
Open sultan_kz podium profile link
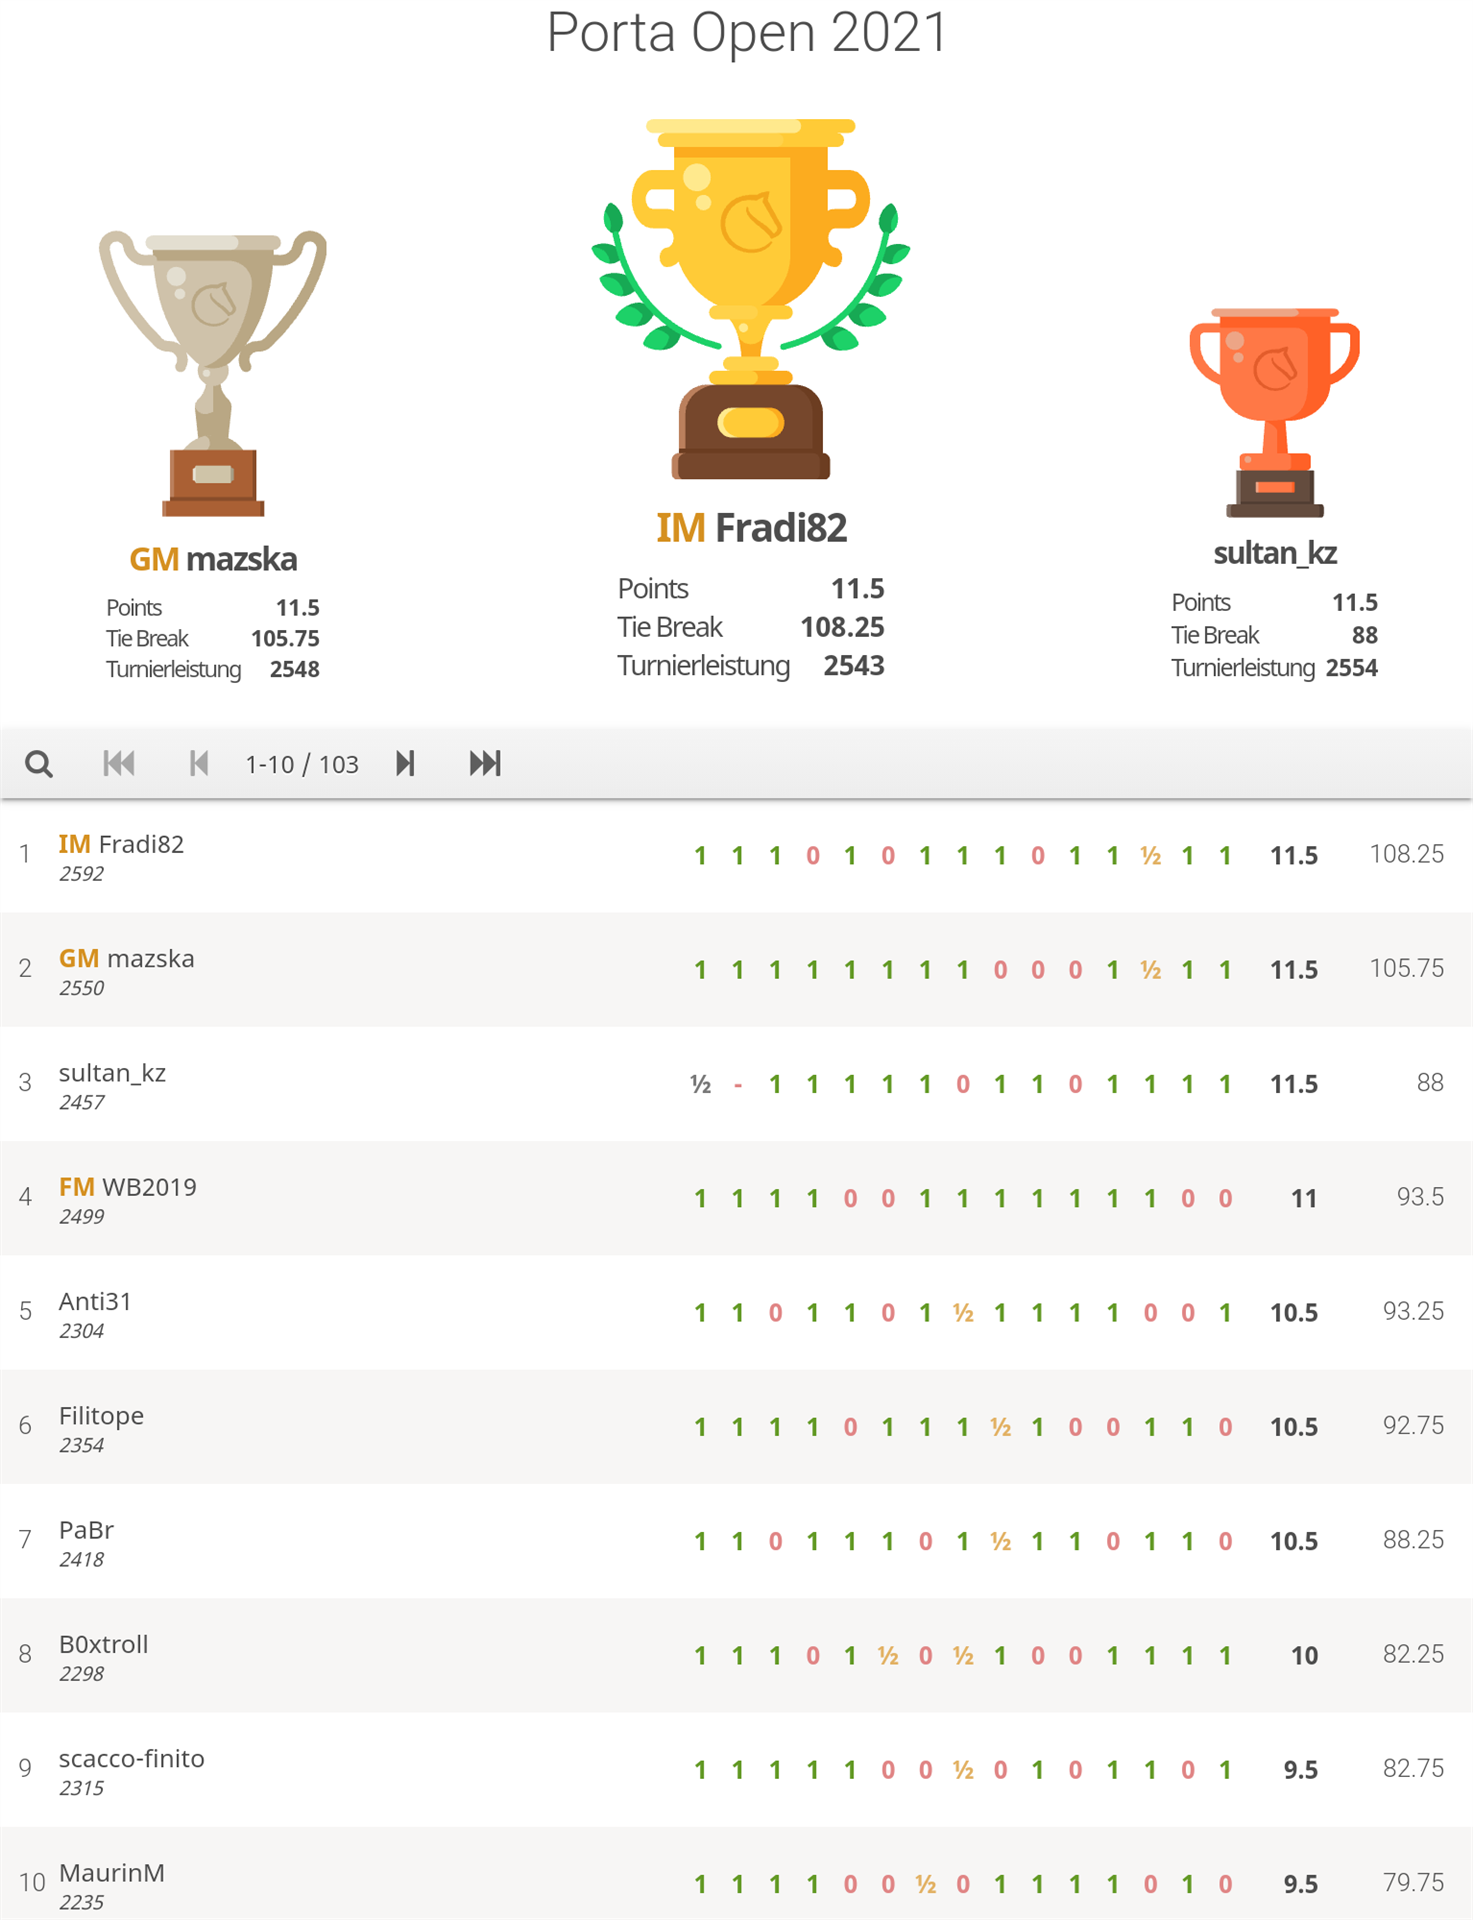pos(1274,553)
